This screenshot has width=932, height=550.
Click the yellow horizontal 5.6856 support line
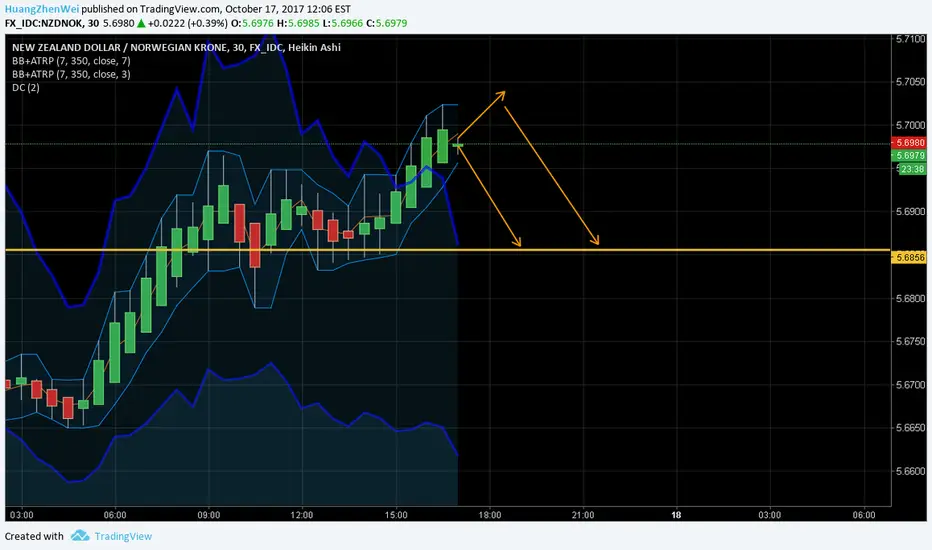[x=448, y=250]
